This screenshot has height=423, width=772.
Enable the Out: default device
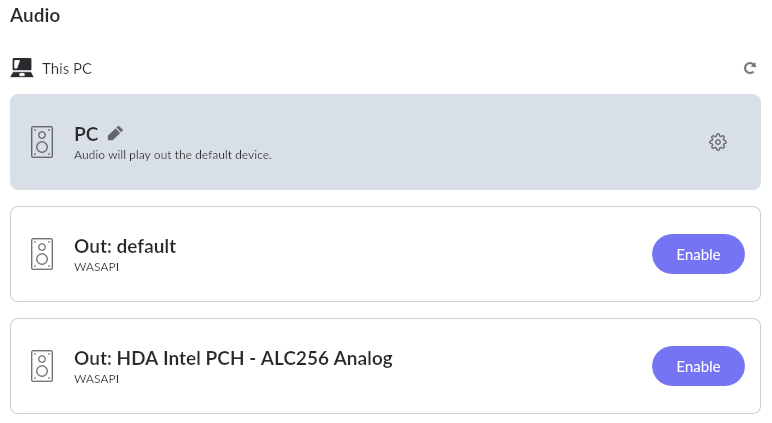coord(698,254)
